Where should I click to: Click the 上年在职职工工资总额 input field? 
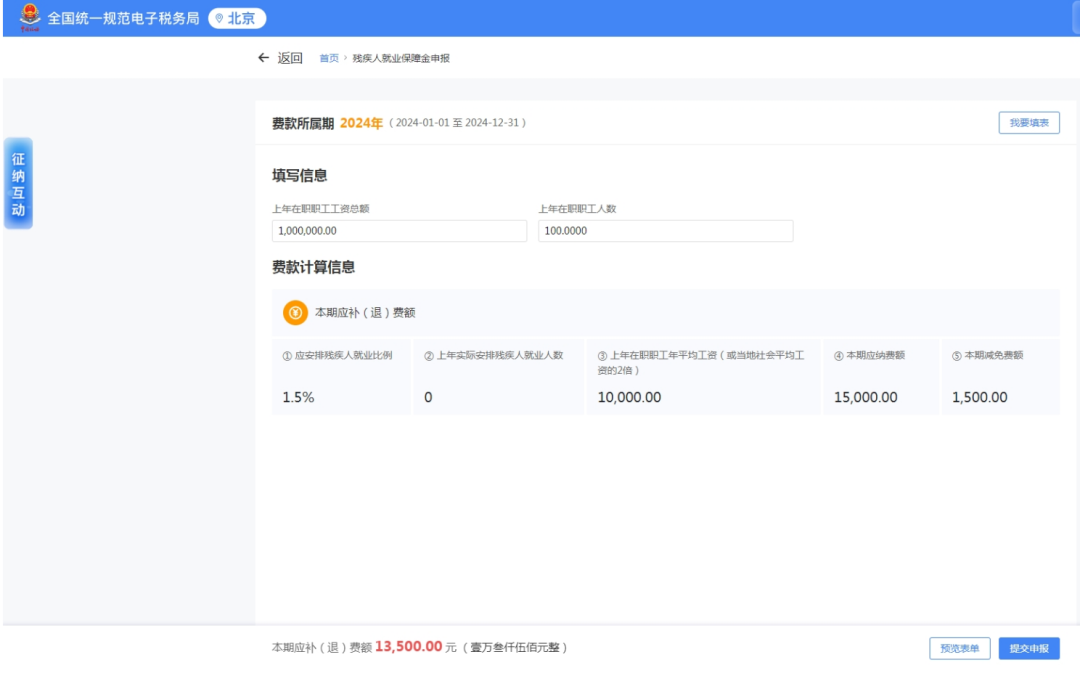(399, 231)
